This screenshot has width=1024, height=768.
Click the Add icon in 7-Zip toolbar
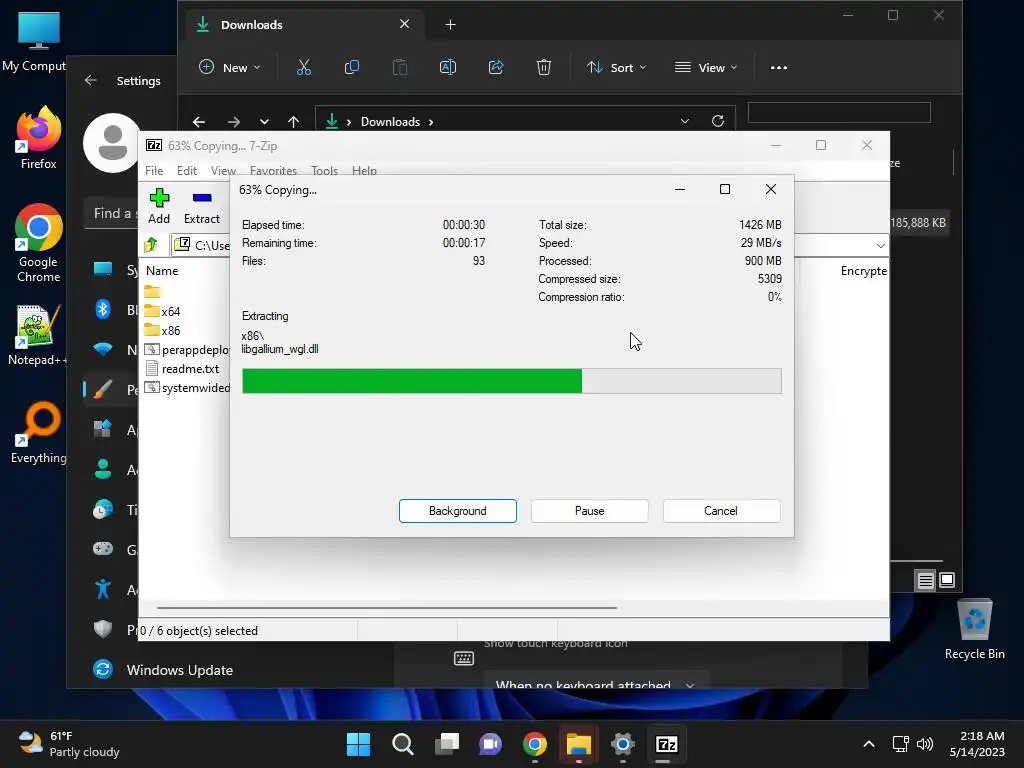click(x=159, y=206)
